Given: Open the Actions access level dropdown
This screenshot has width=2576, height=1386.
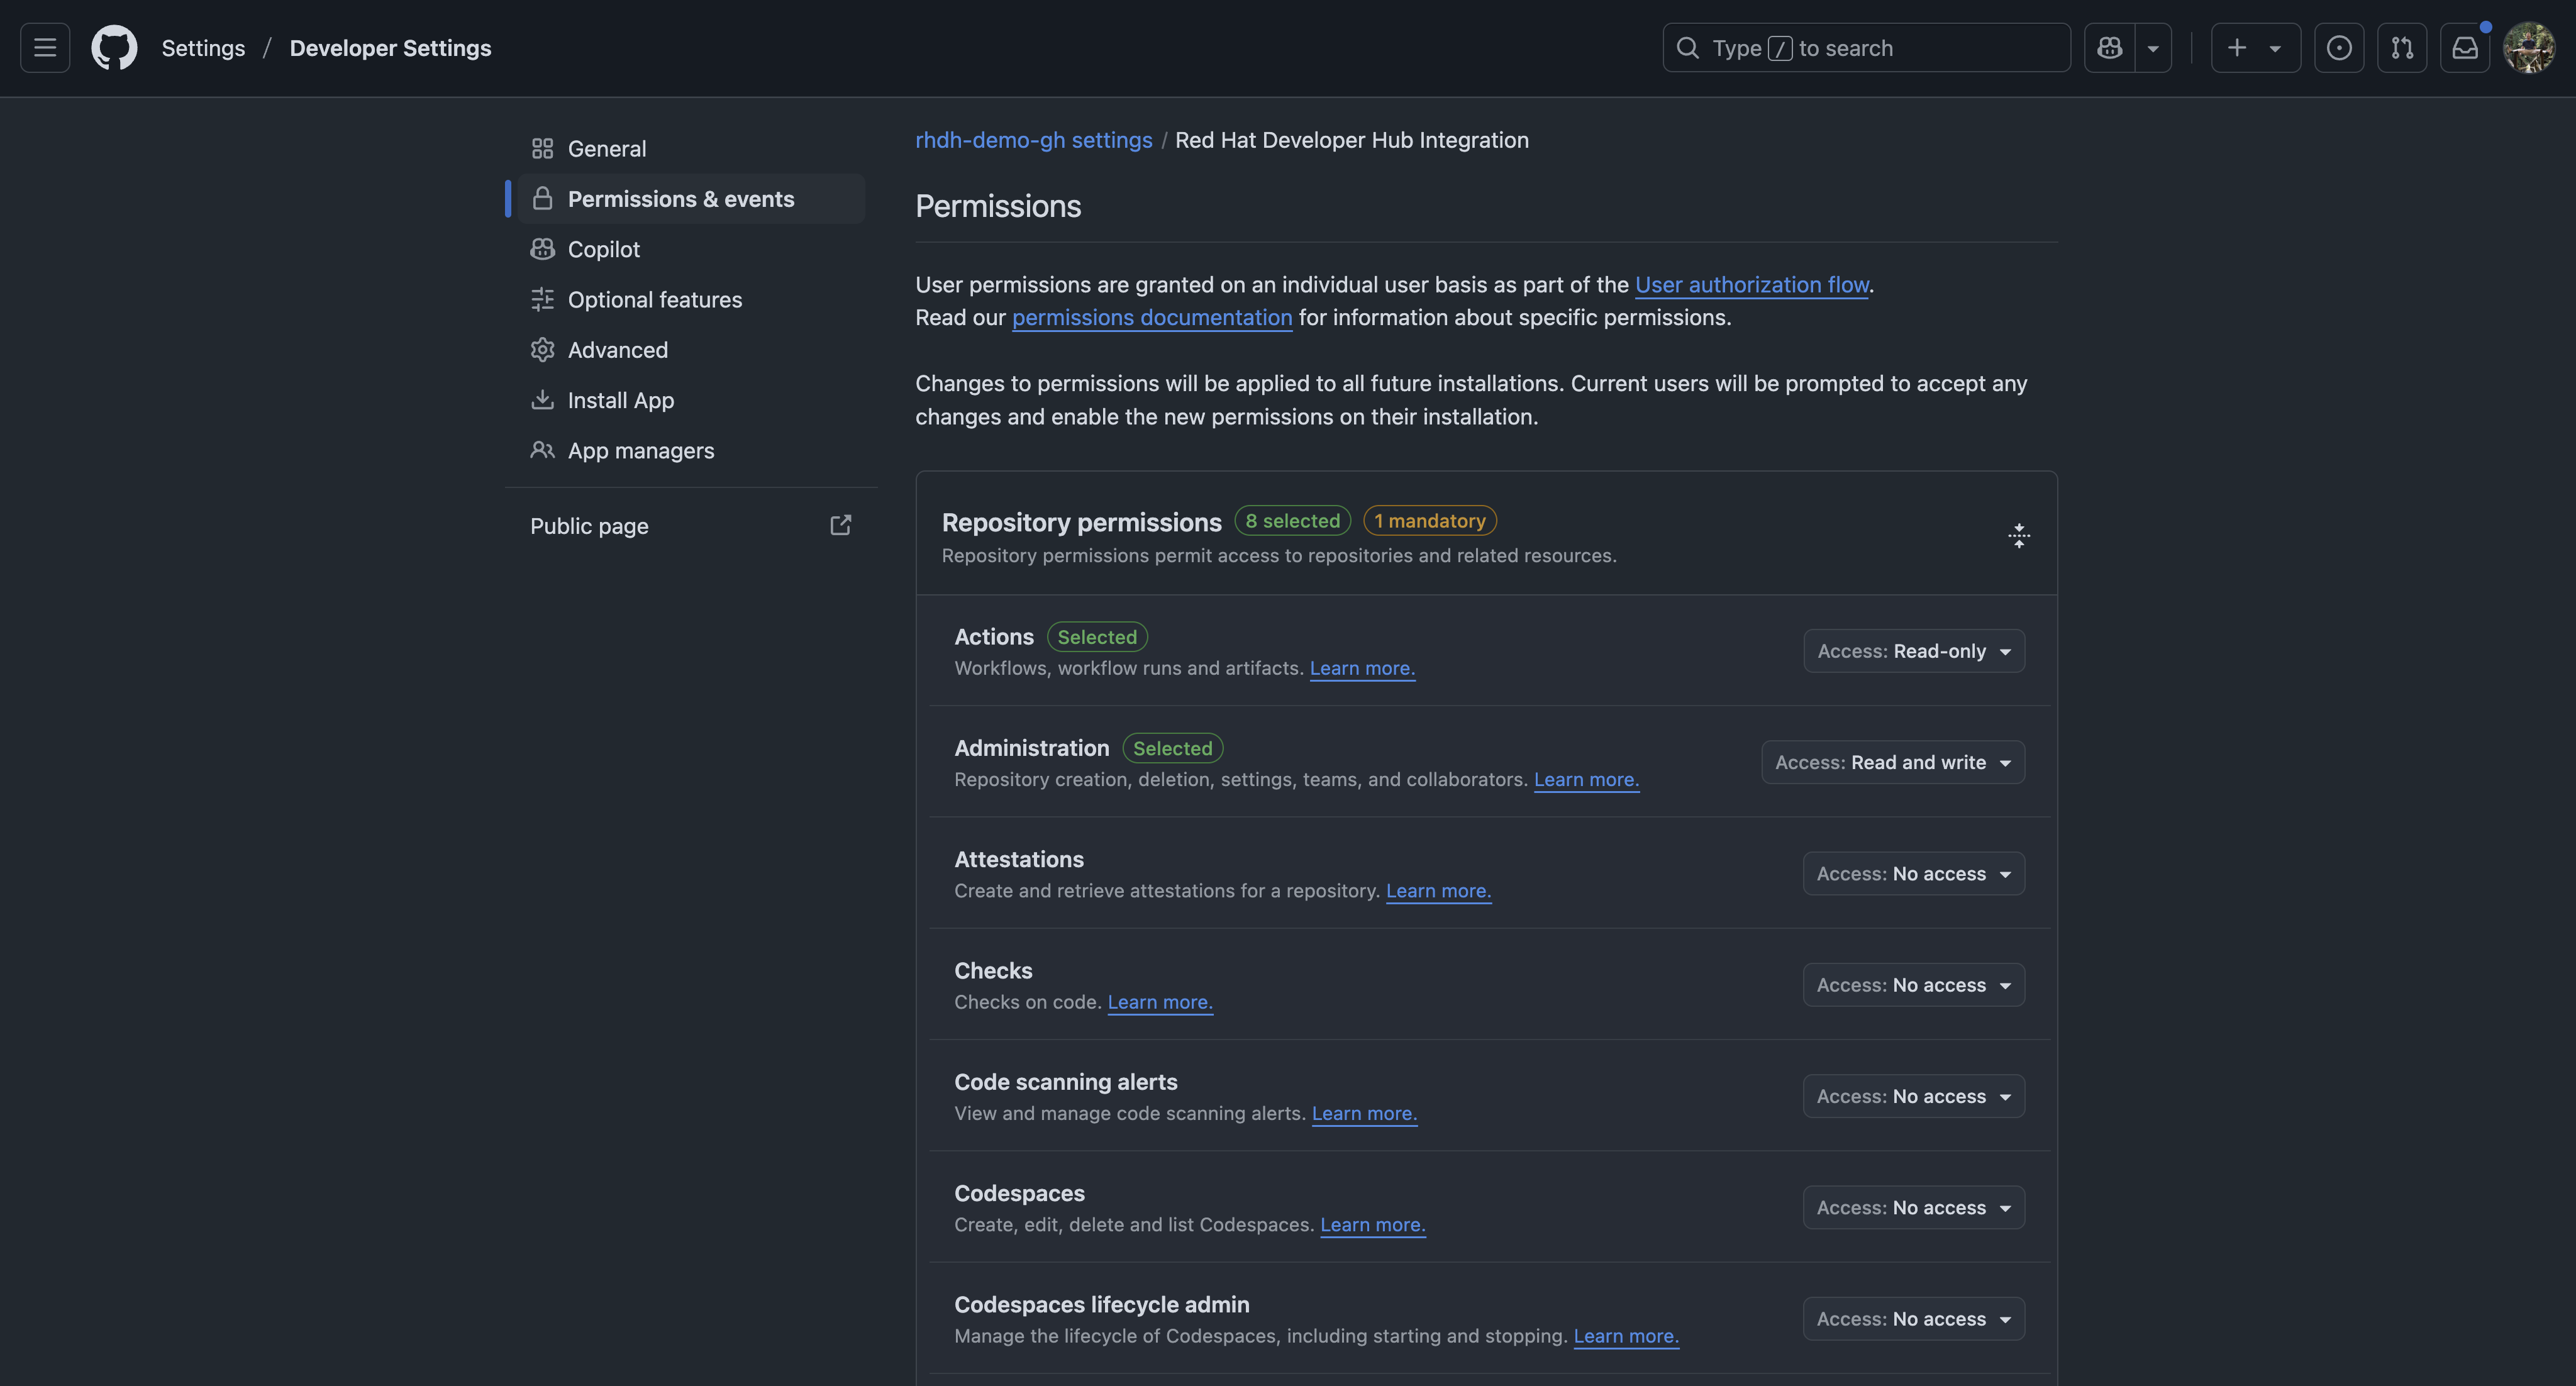Looking at the screenshot, I should coord(1913,651).
